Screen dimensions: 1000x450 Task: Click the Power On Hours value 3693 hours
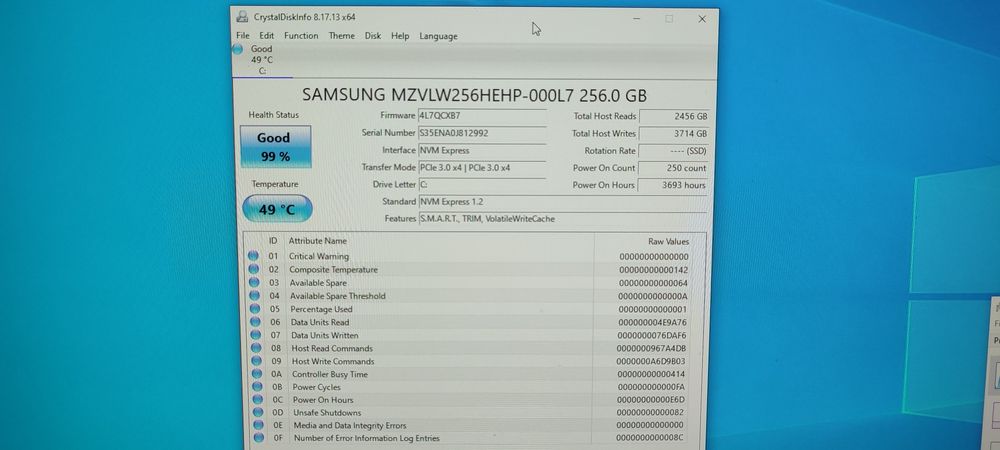tap(673, 185)
